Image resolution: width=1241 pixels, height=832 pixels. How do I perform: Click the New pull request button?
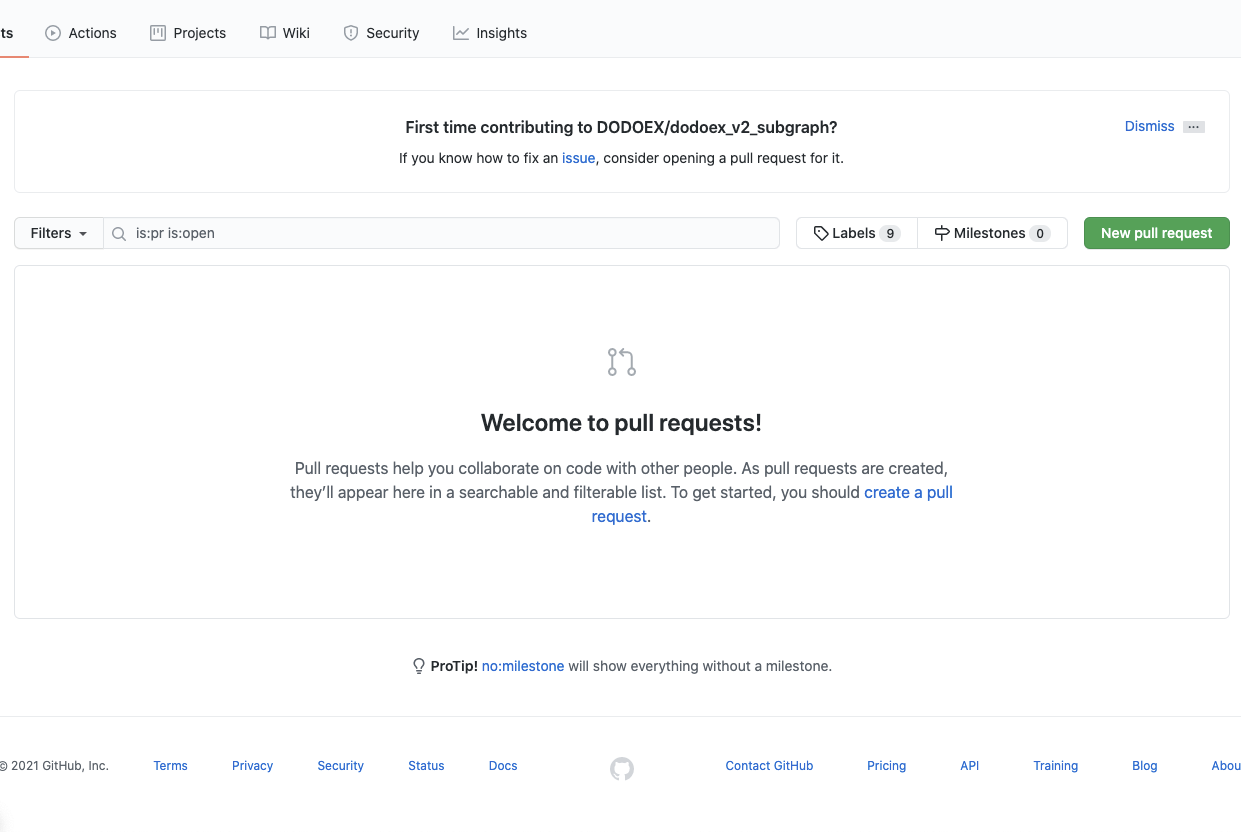[x=1157, y=233]
